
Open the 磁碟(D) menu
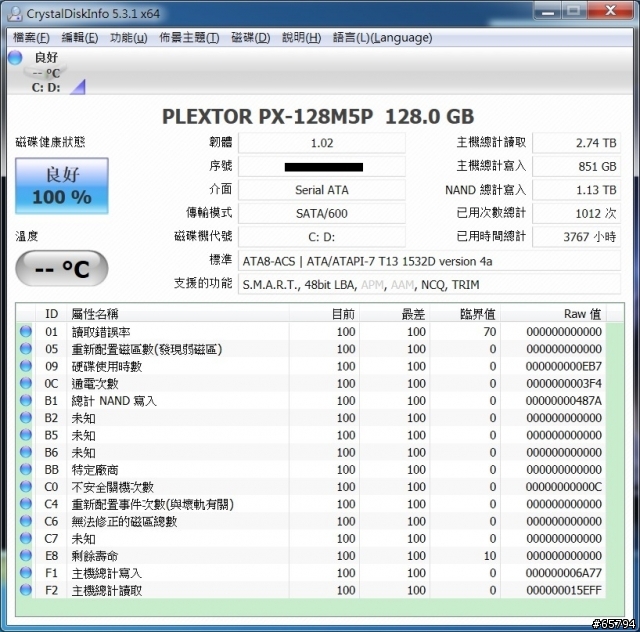[251, 38]
